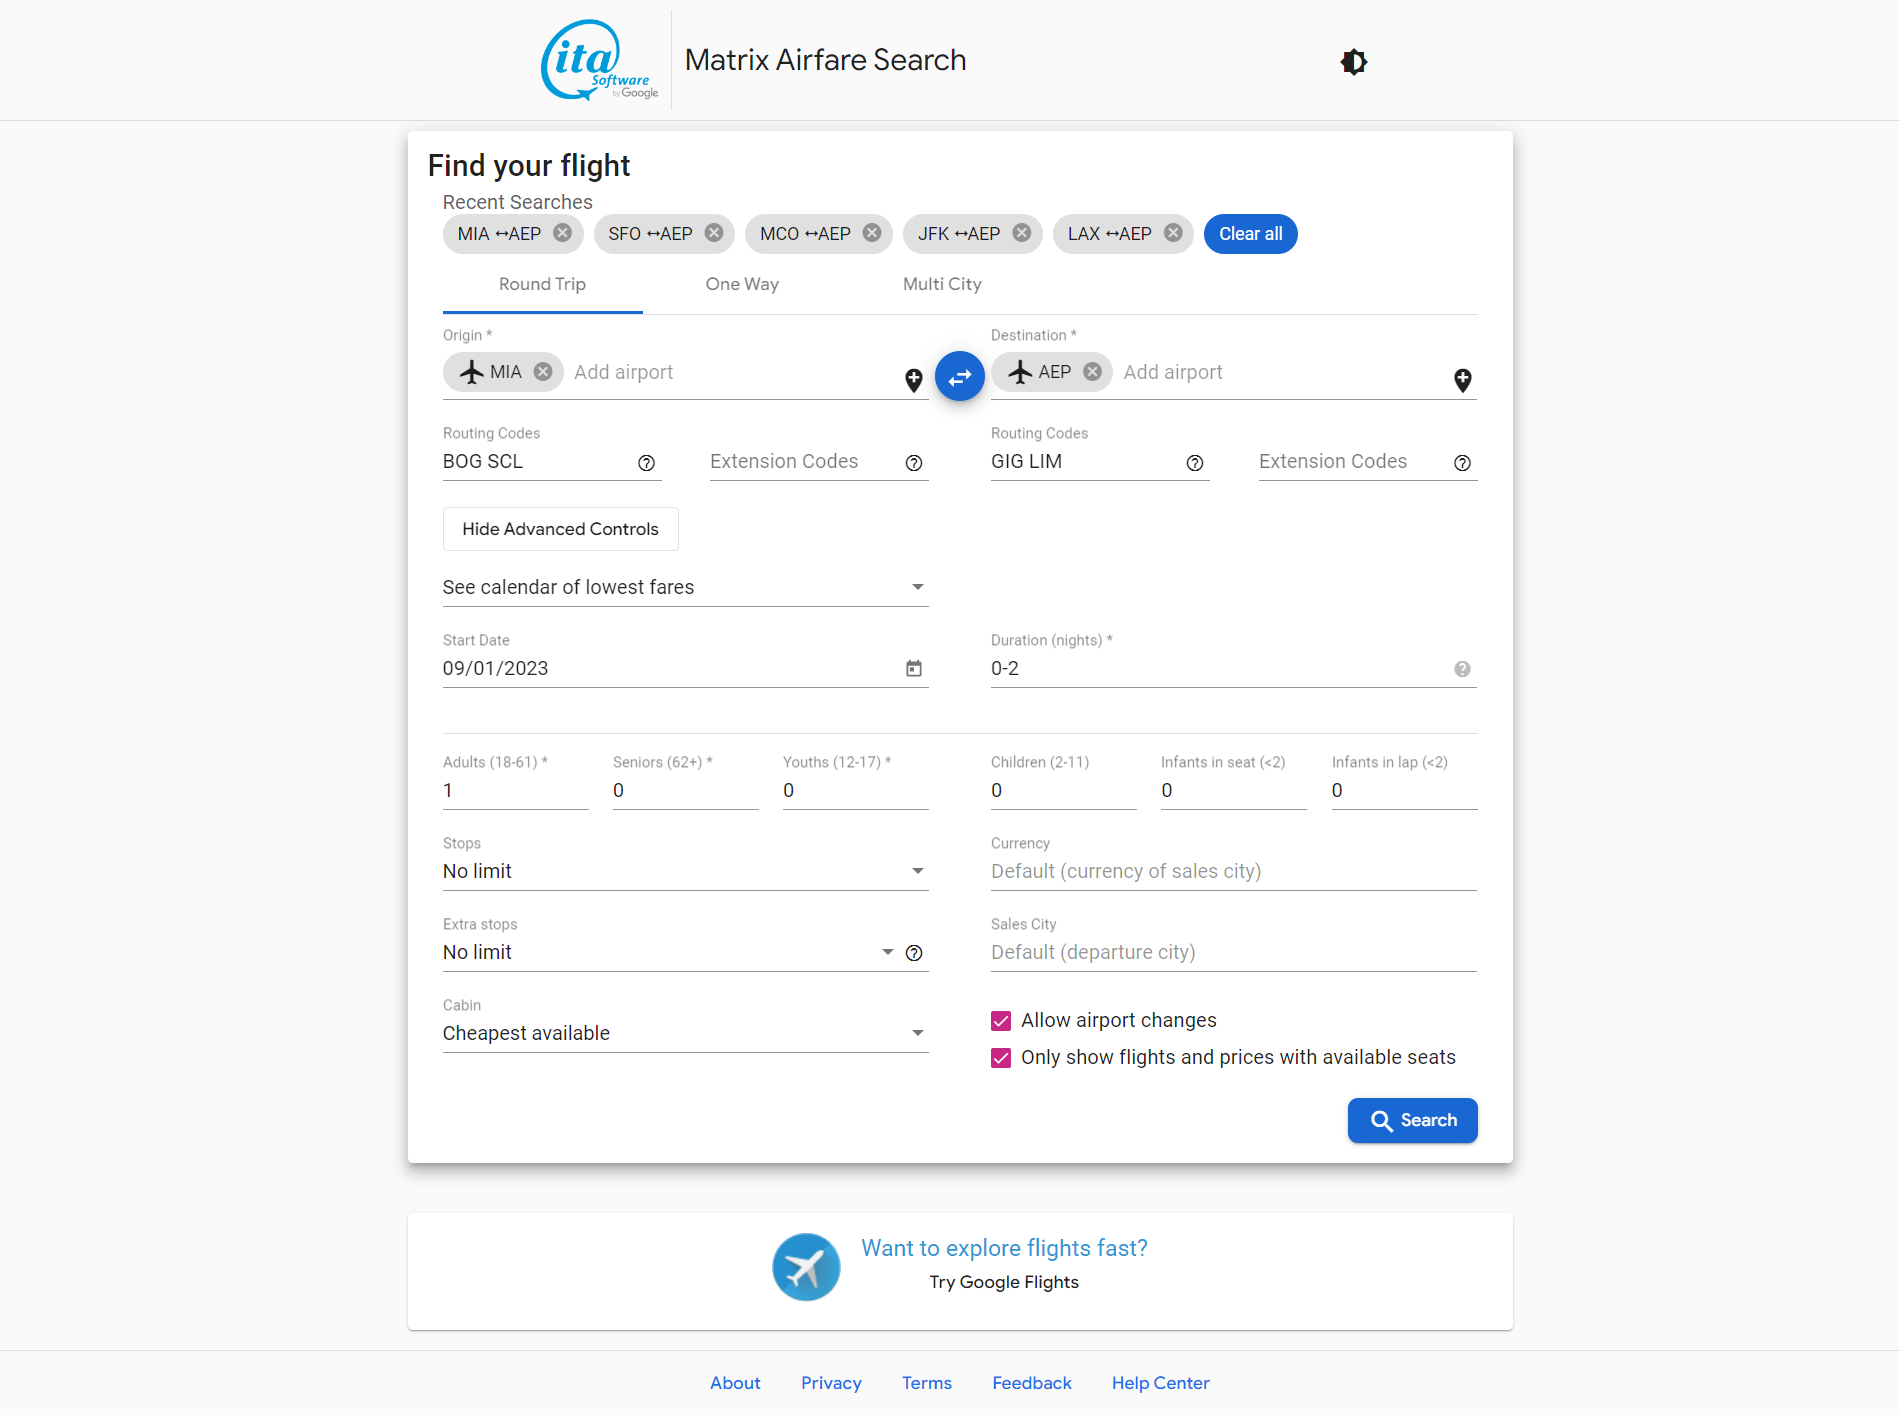Expand the See calendar of lowest fares dropdown

click(685, 587)
